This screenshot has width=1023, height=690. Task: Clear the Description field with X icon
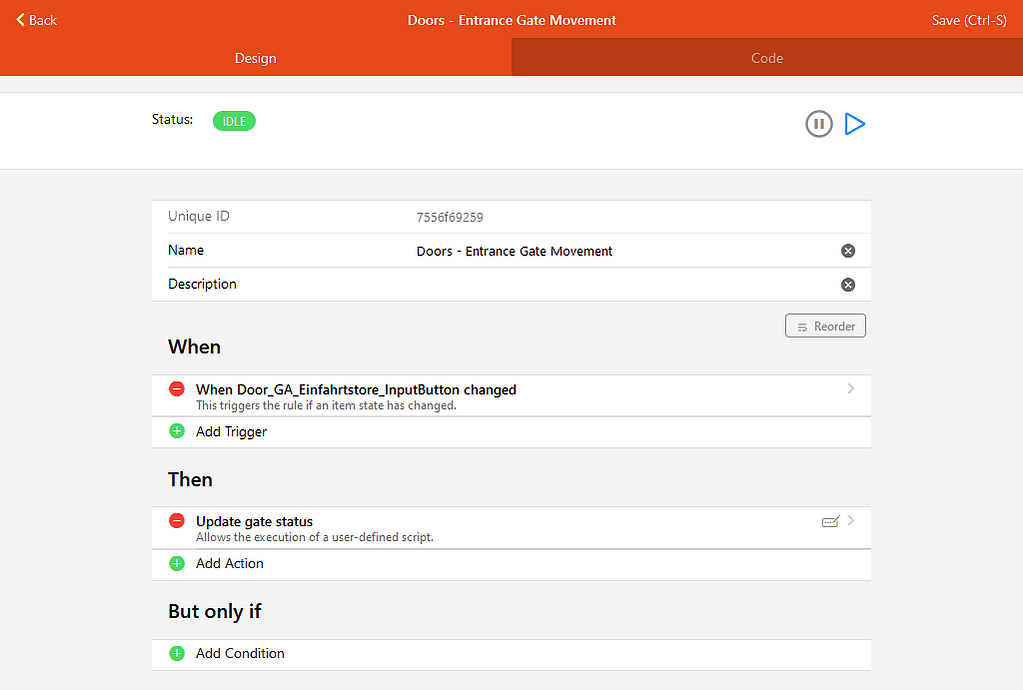click(x=847, y=285)
